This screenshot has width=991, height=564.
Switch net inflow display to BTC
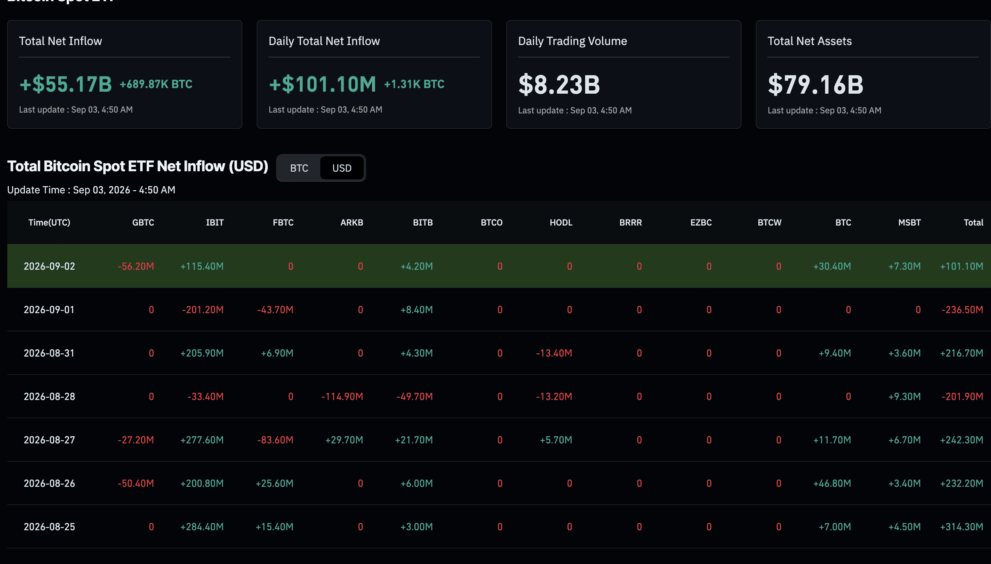click(x=299, y=168)
